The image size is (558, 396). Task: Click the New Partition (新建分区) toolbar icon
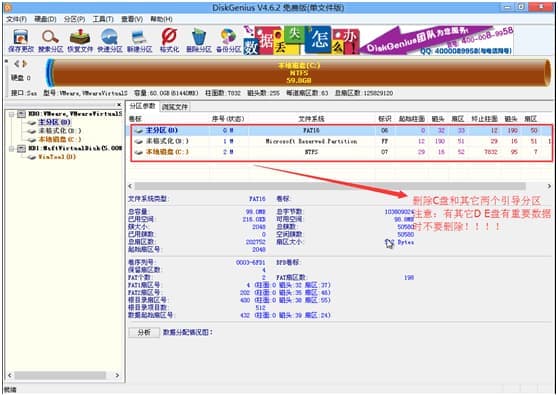(x=139, y=37)
